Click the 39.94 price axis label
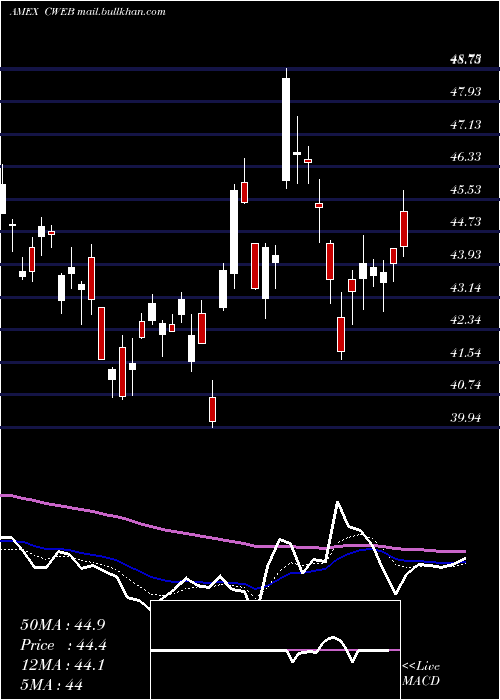Screen dimensions: 500x700 click(x=466, y=418)
